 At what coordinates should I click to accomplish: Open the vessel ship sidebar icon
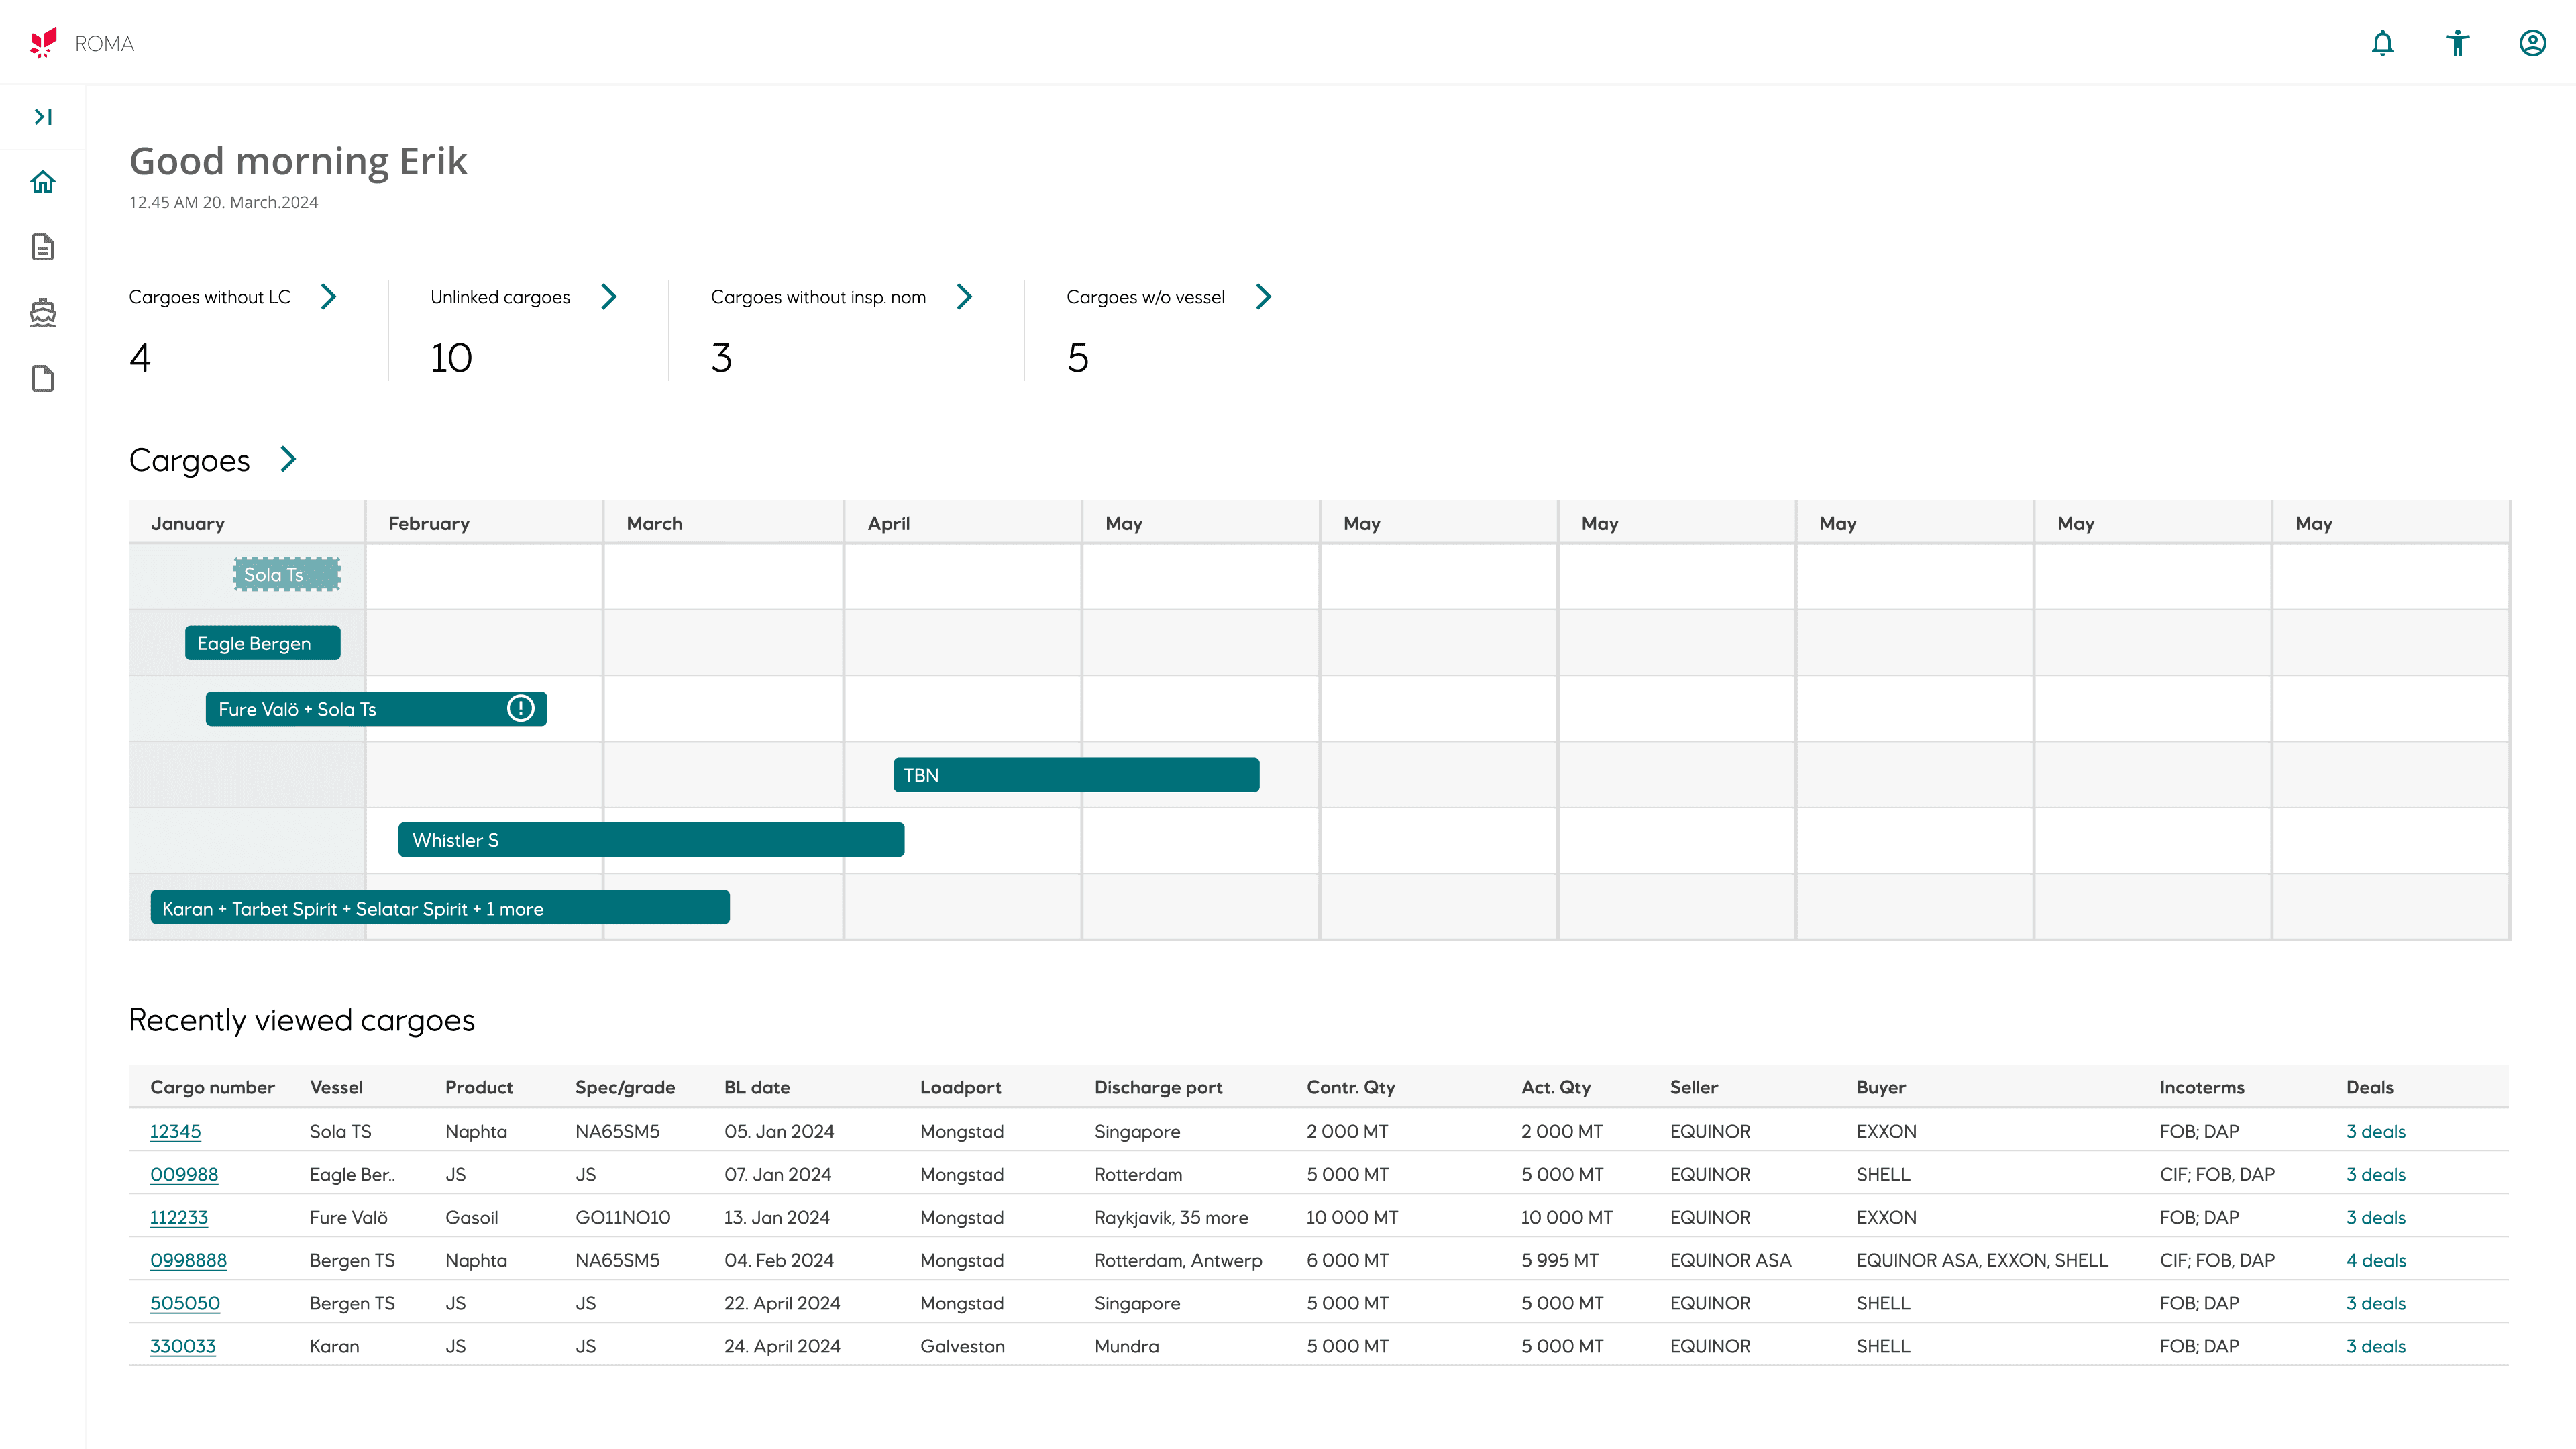43,313
